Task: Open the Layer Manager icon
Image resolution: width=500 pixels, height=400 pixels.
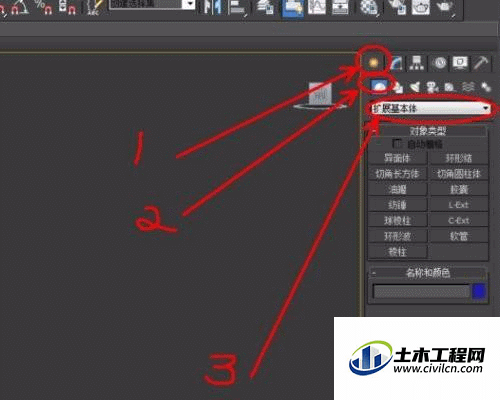Action: [265, 7]
